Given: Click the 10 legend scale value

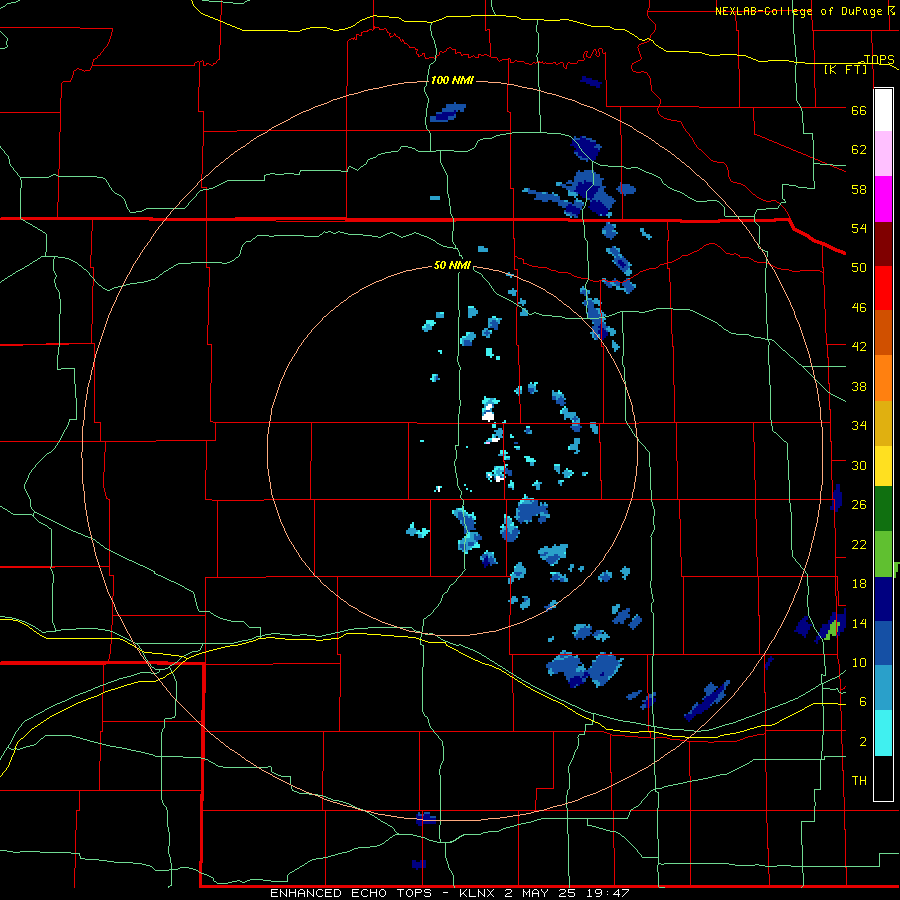Looking at the screenshot, I should [859, 662].
